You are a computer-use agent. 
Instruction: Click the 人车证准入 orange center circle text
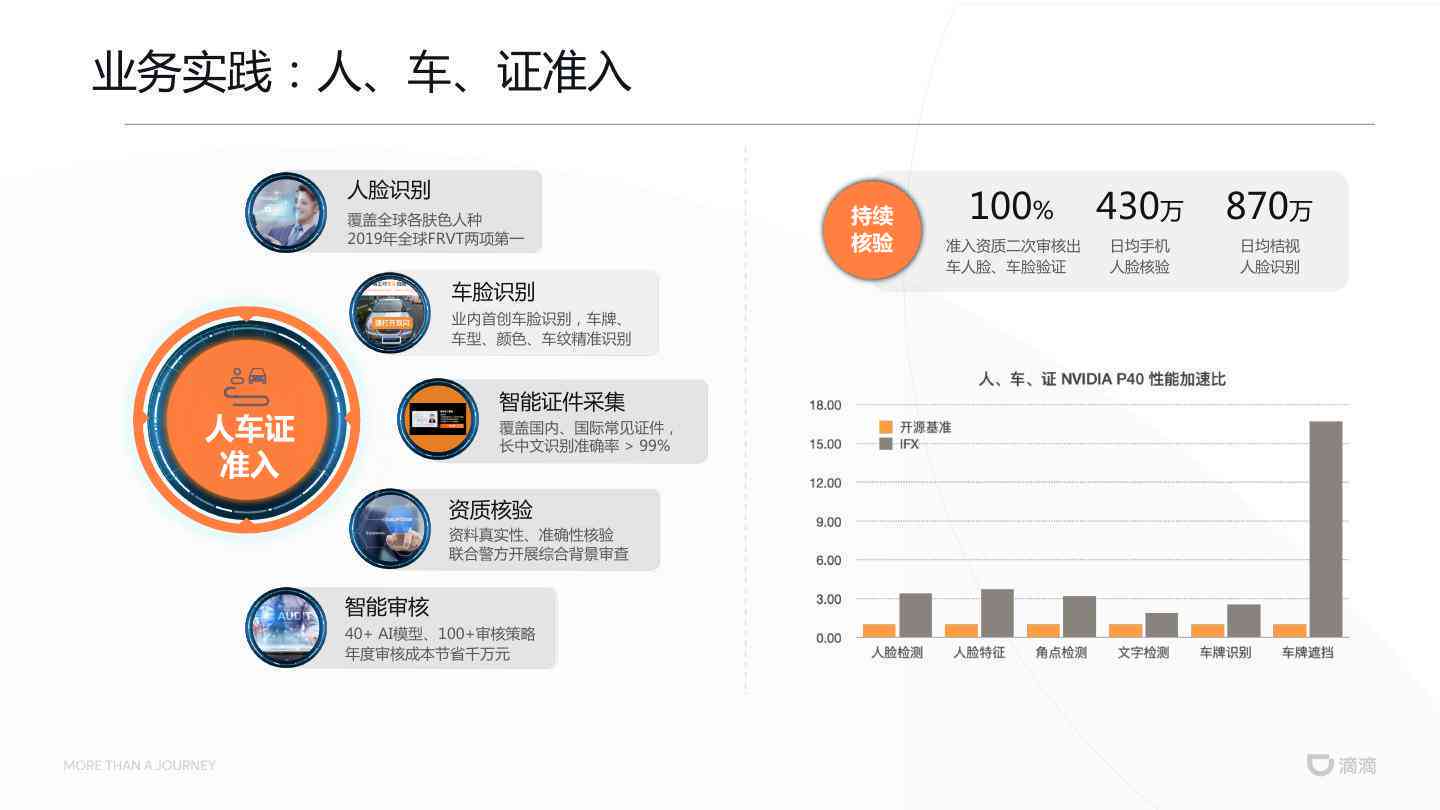pos(249,447)
